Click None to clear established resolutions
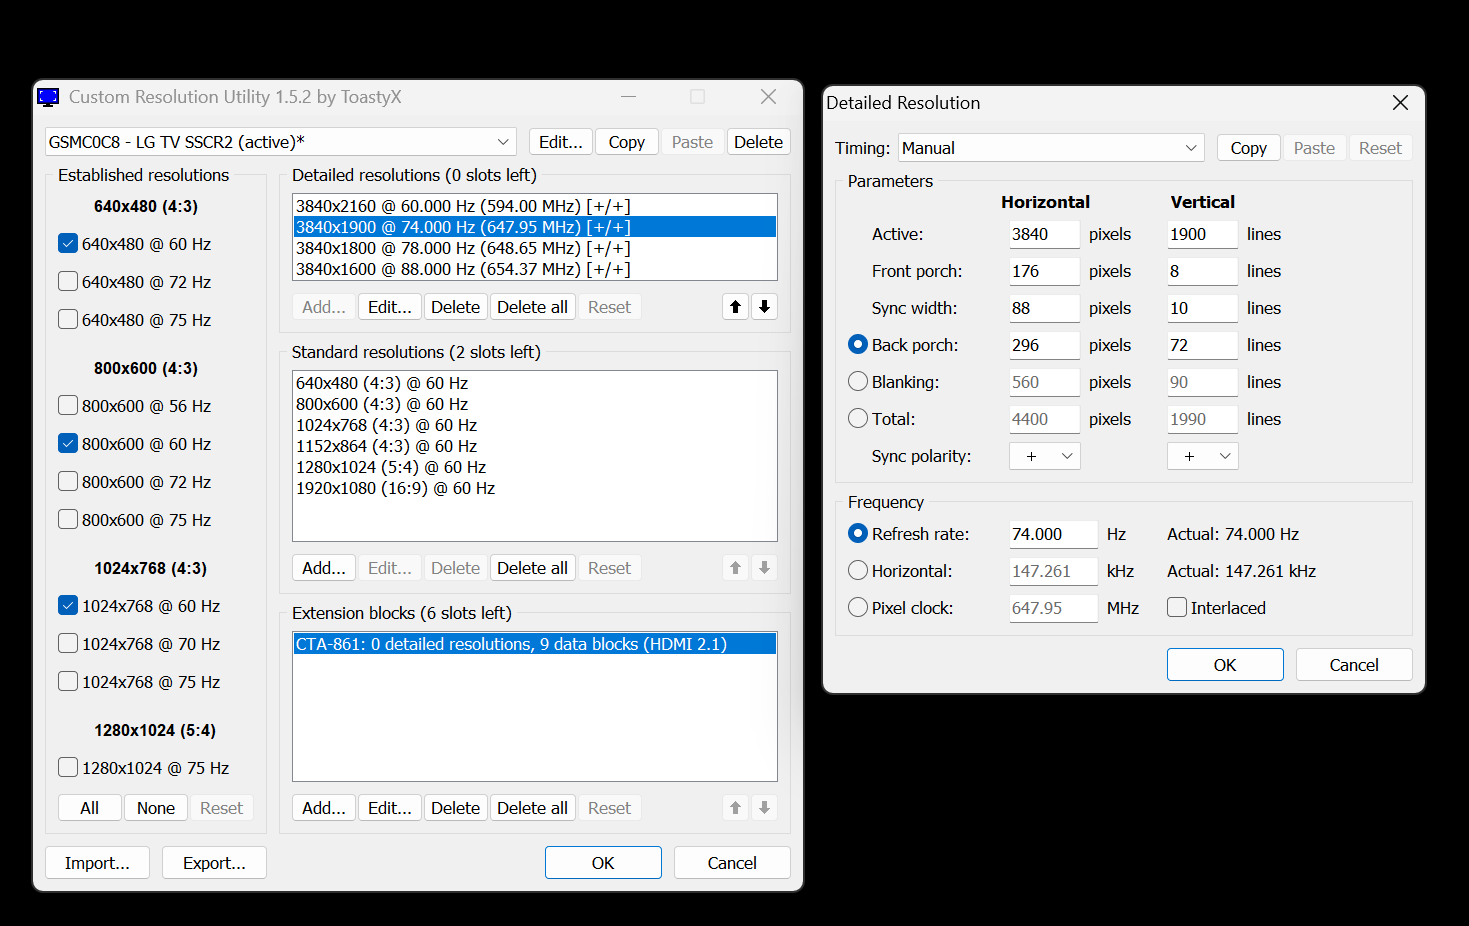The image size is (1469, 926). coord(155,807)
